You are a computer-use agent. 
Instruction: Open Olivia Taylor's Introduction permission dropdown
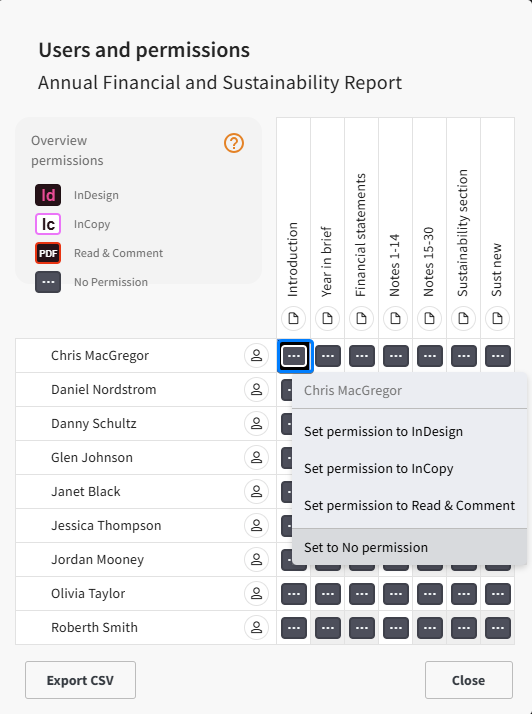point(294,594)
